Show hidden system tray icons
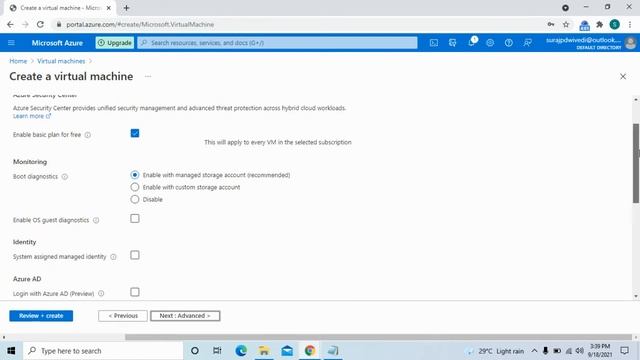640x360 pixels. tap(534, 351)
